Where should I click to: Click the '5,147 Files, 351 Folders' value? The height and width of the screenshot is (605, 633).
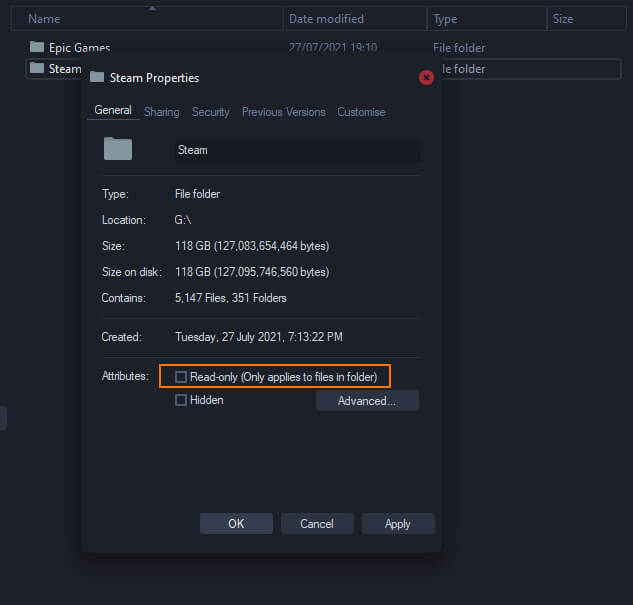[x=231, y=298]
